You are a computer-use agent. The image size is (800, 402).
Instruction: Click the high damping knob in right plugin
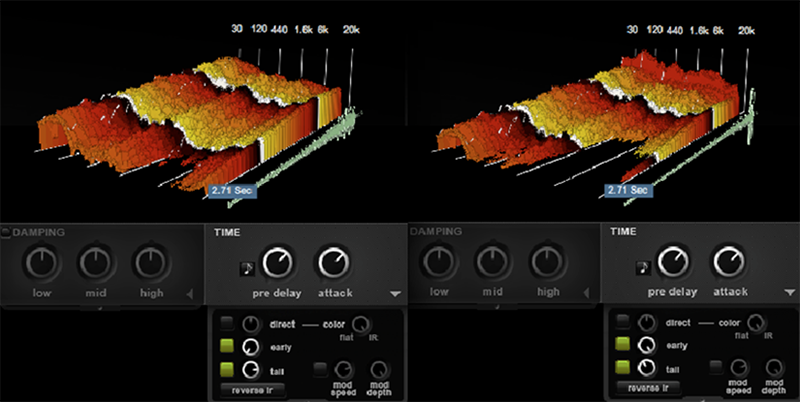coord(547,263)
